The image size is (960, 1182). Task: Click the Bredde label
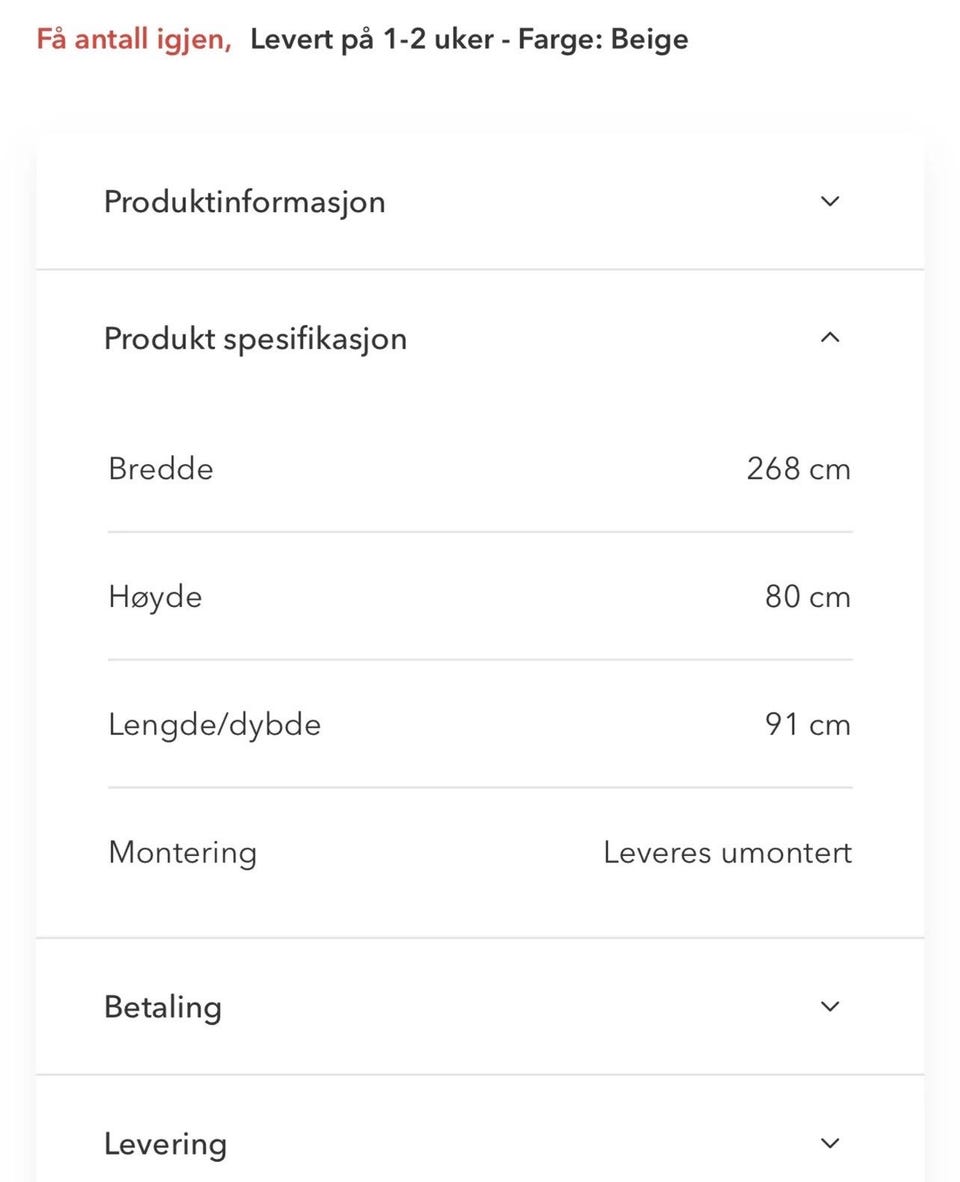[x=160, y=469]
